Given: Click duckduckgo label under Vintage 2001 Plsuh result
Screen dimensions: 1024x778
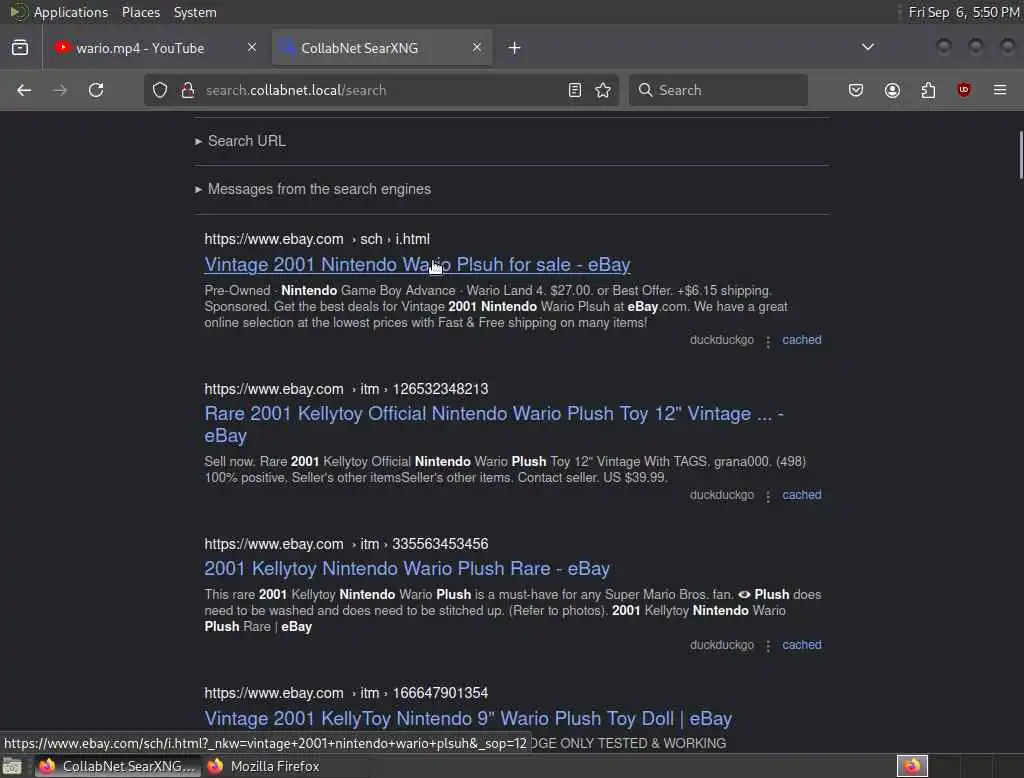Looking at the screenshot, I should tap(722, 340).
